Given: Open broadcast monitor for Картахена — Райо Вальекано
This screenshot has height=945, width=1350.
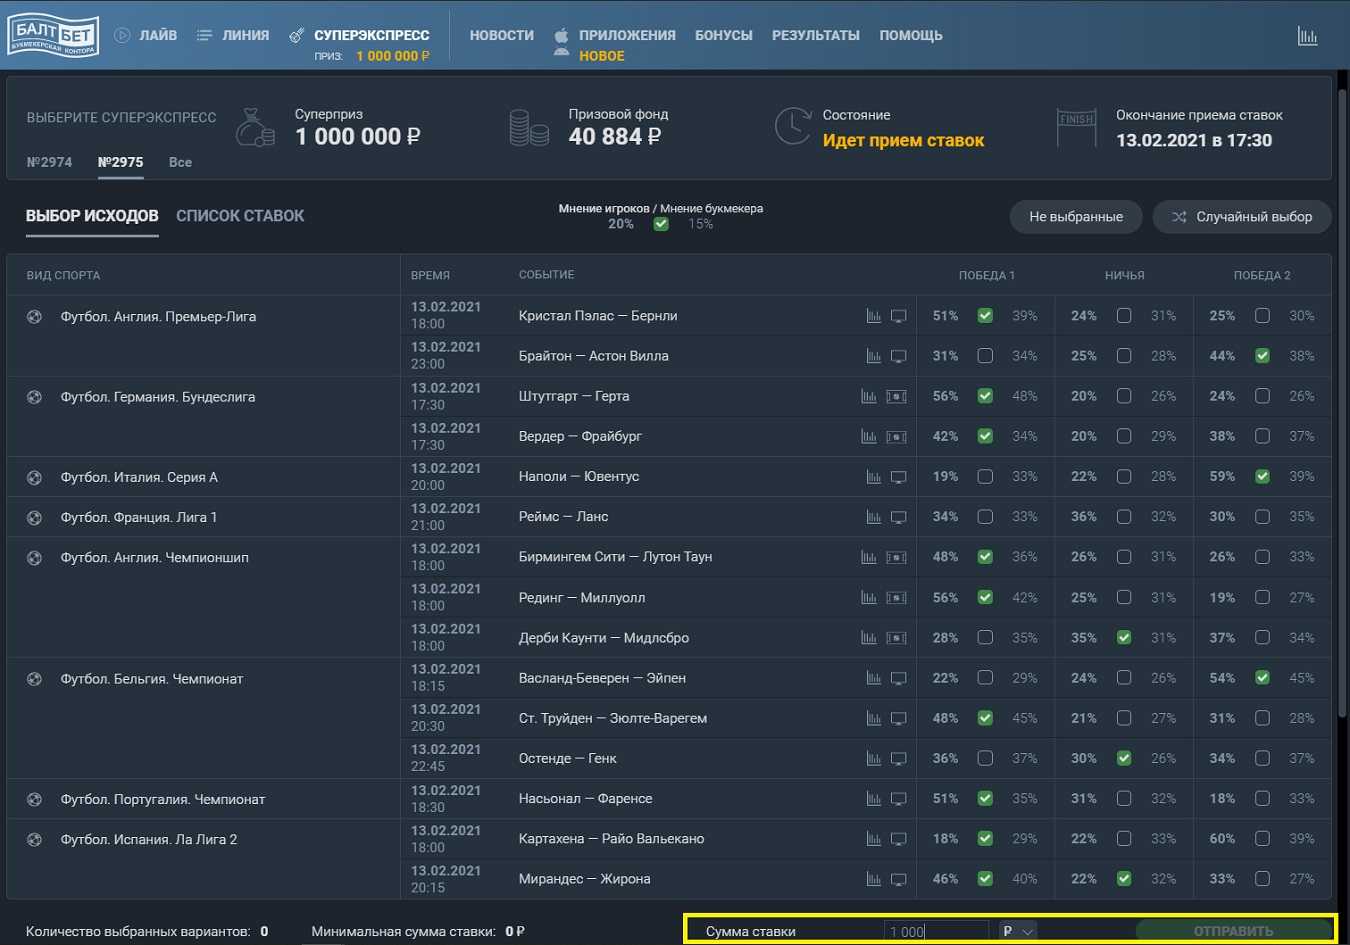Looking at the screenshot, I should click(x=898, y=839).
